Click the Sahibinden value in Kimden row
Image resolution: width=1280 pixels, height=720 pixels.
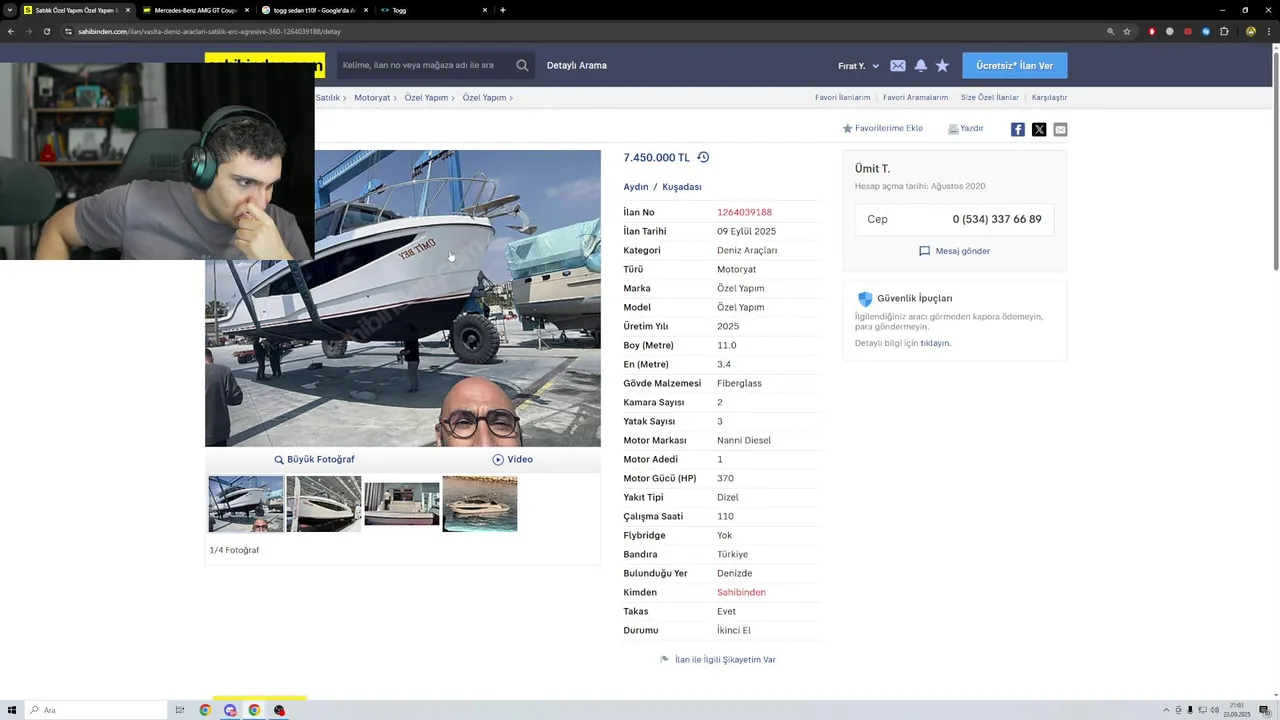(x=741, y=592)
